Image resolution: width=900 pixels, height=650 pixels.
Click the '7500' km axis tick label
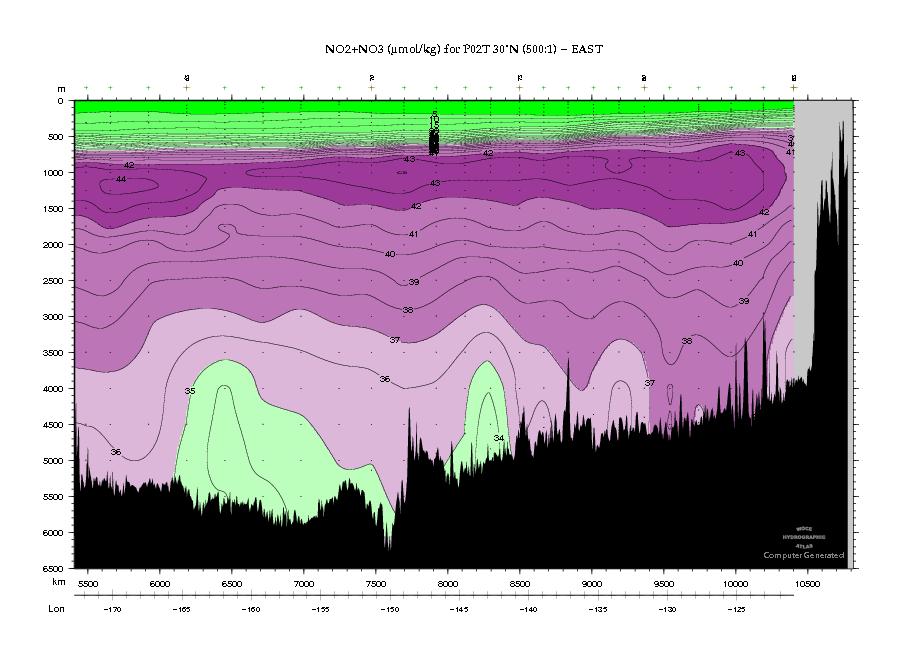(376, 584)
